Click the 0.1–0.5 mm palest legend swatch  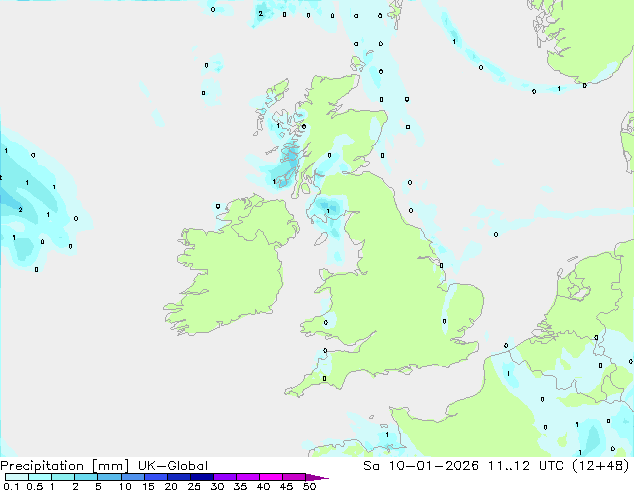click(x=17, y=477)
